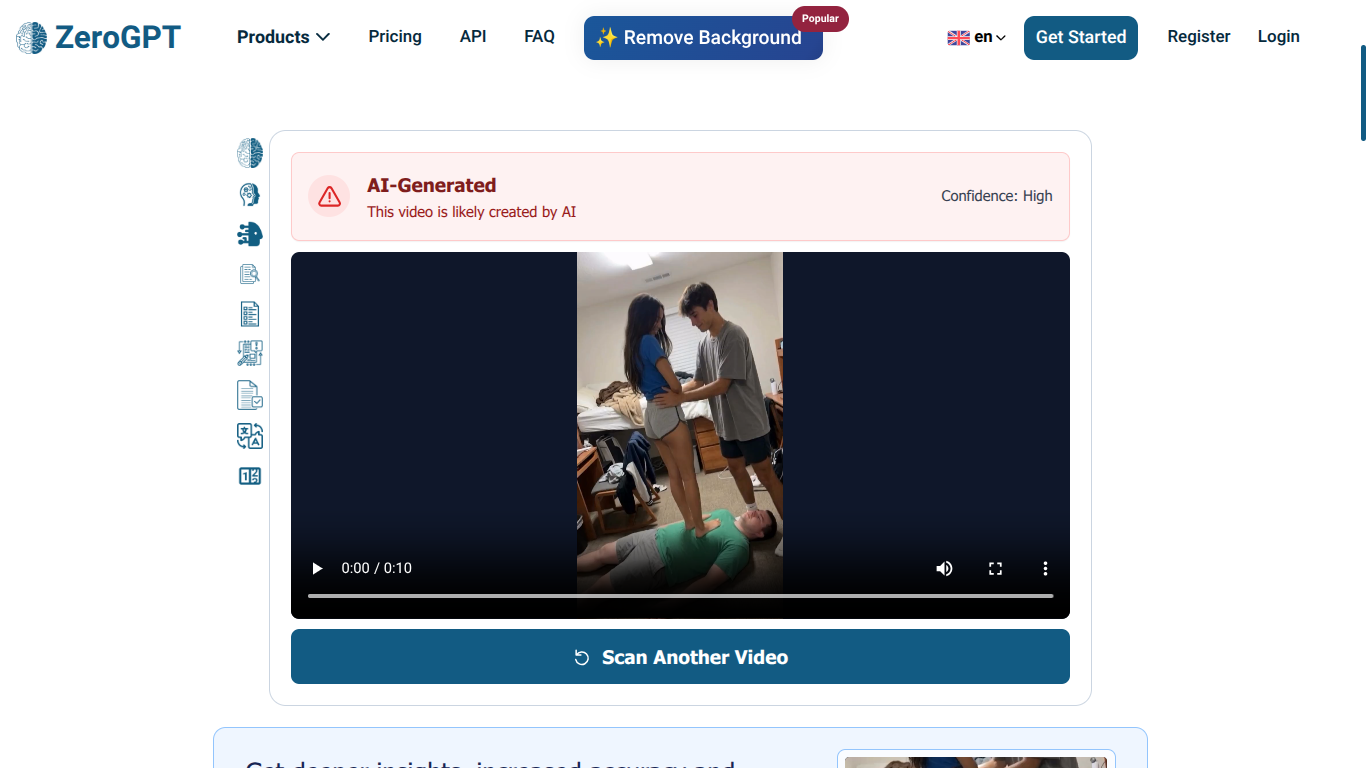
Task: Open the brain icon tool in sidebar
Action: click(x=250, y=153)
